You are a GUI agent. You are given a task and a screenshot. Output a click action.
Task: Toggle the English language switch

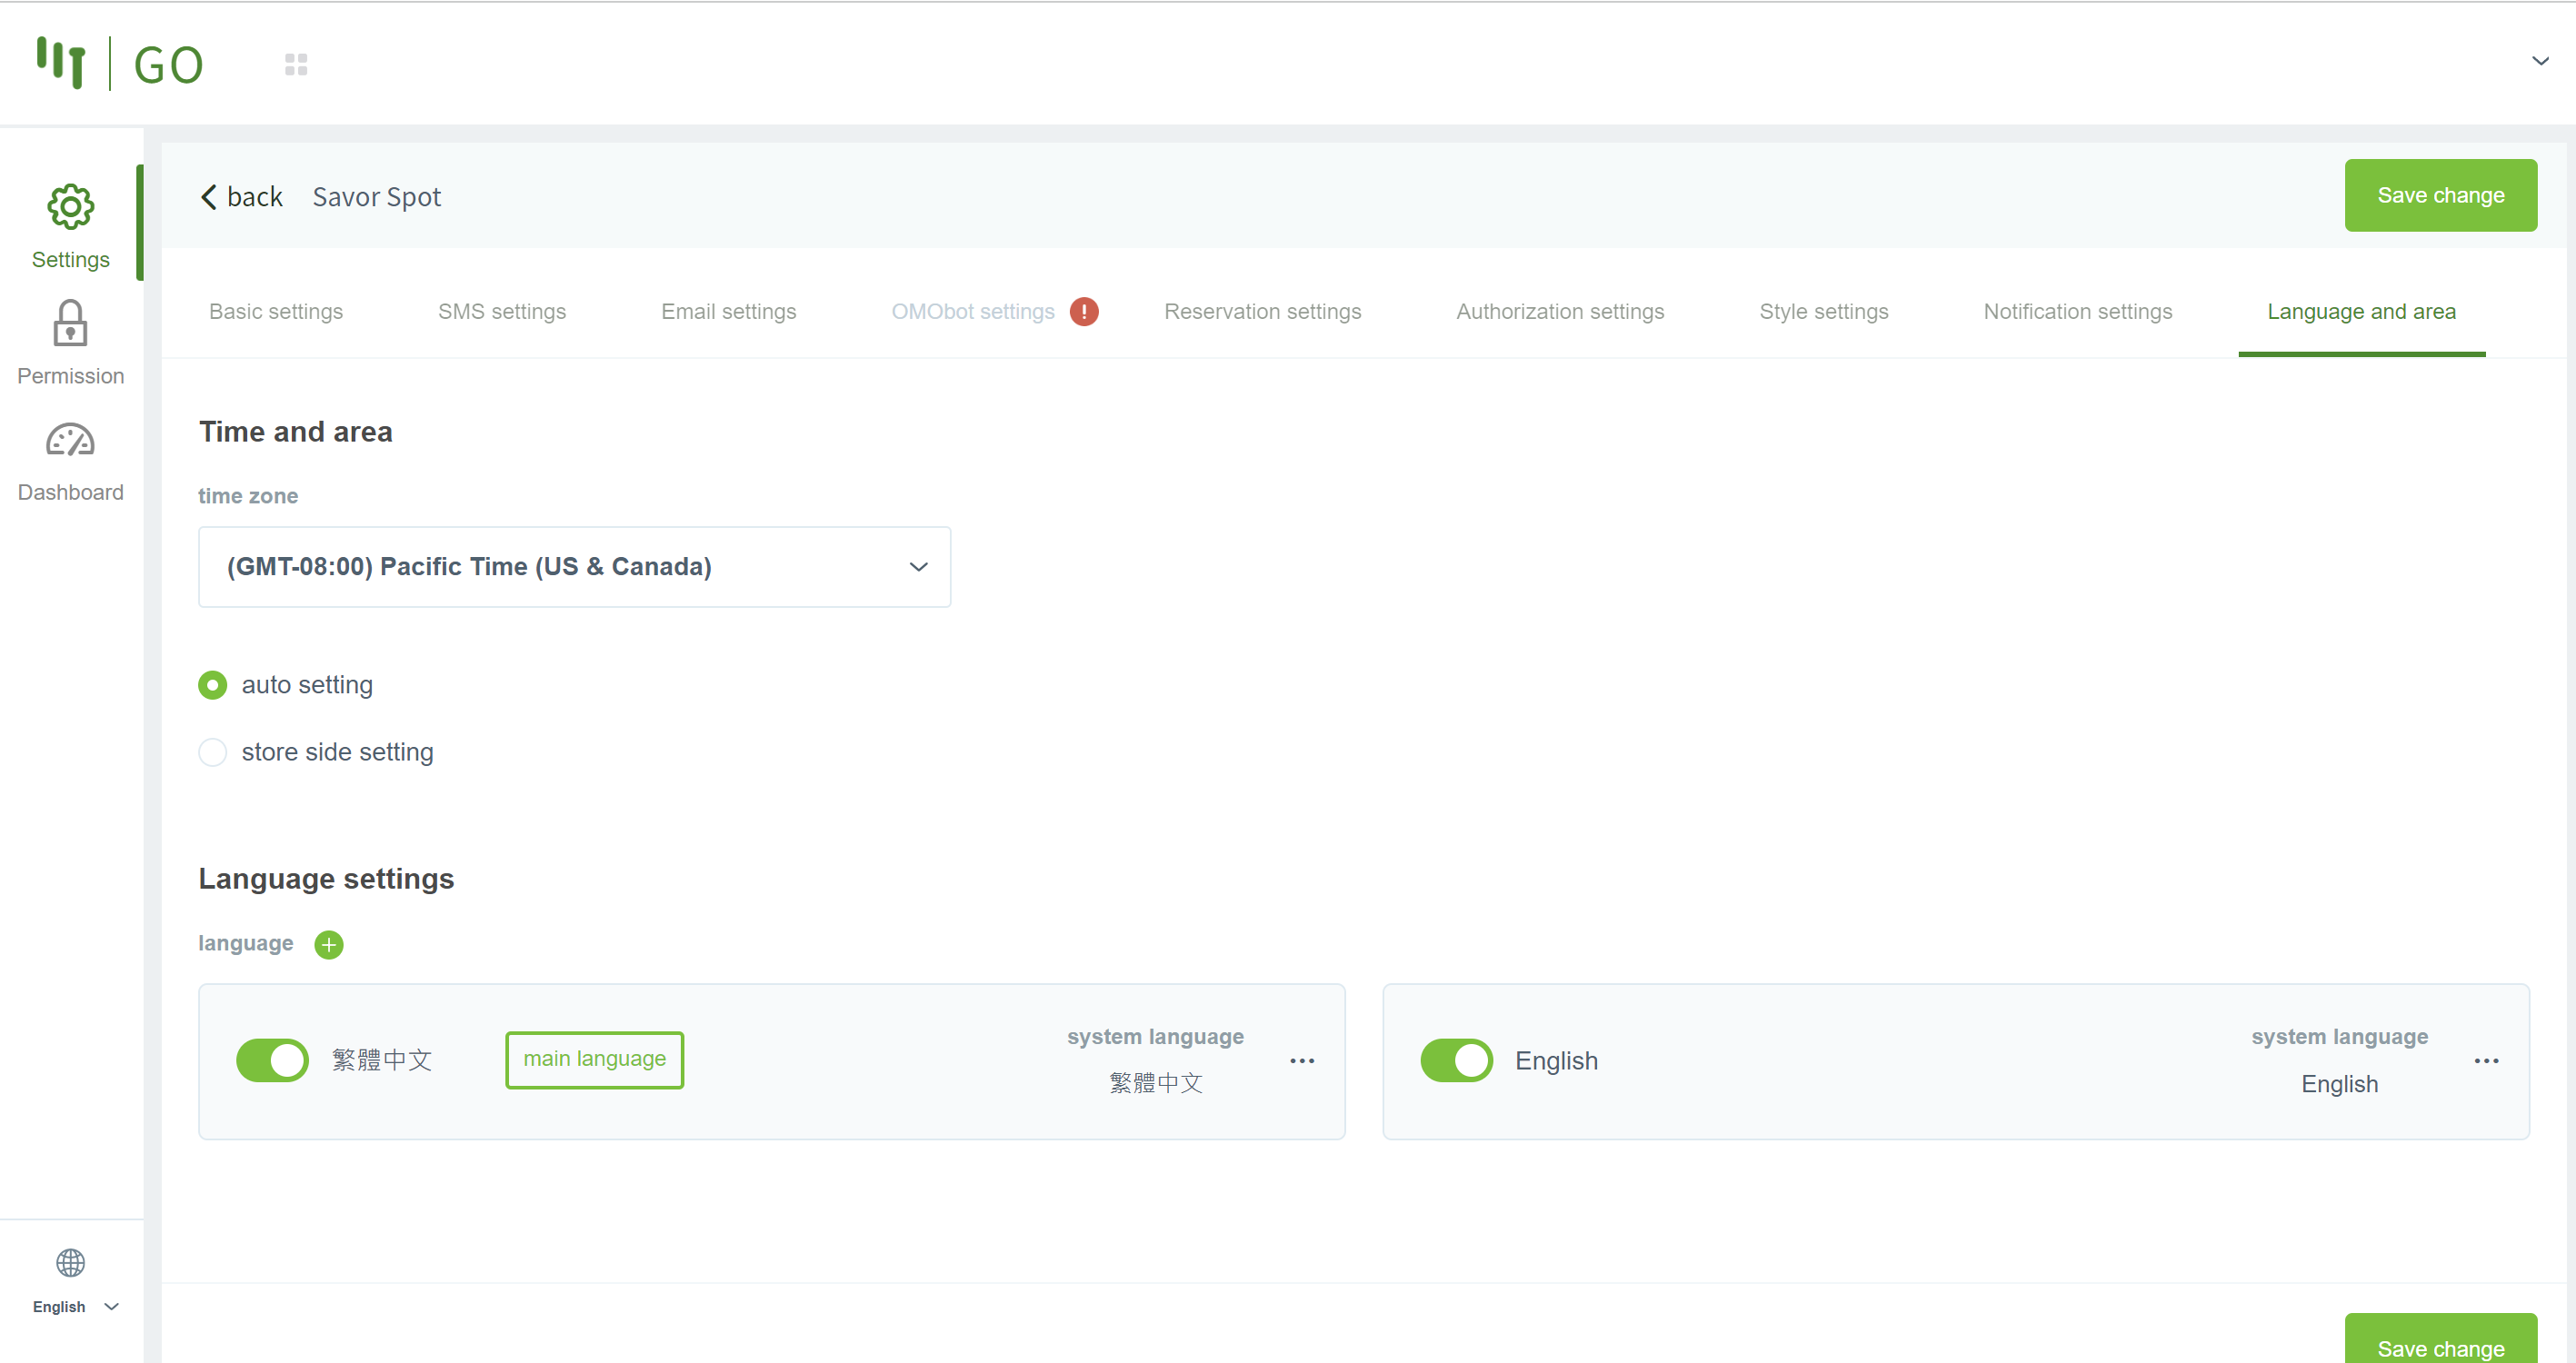pyautogui.click(x=1456, y=1060)
